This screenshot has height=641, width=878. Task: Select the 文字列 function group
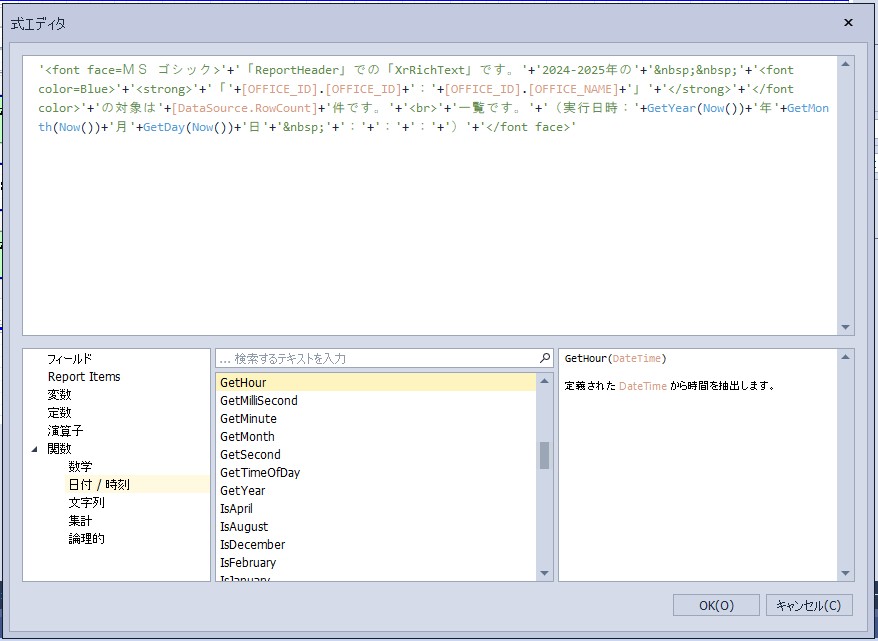click(x=86, y=503)
